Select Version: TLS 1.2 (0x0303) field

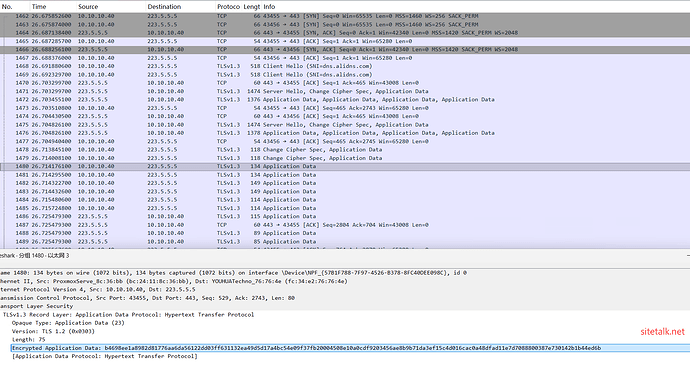point(53,332)
